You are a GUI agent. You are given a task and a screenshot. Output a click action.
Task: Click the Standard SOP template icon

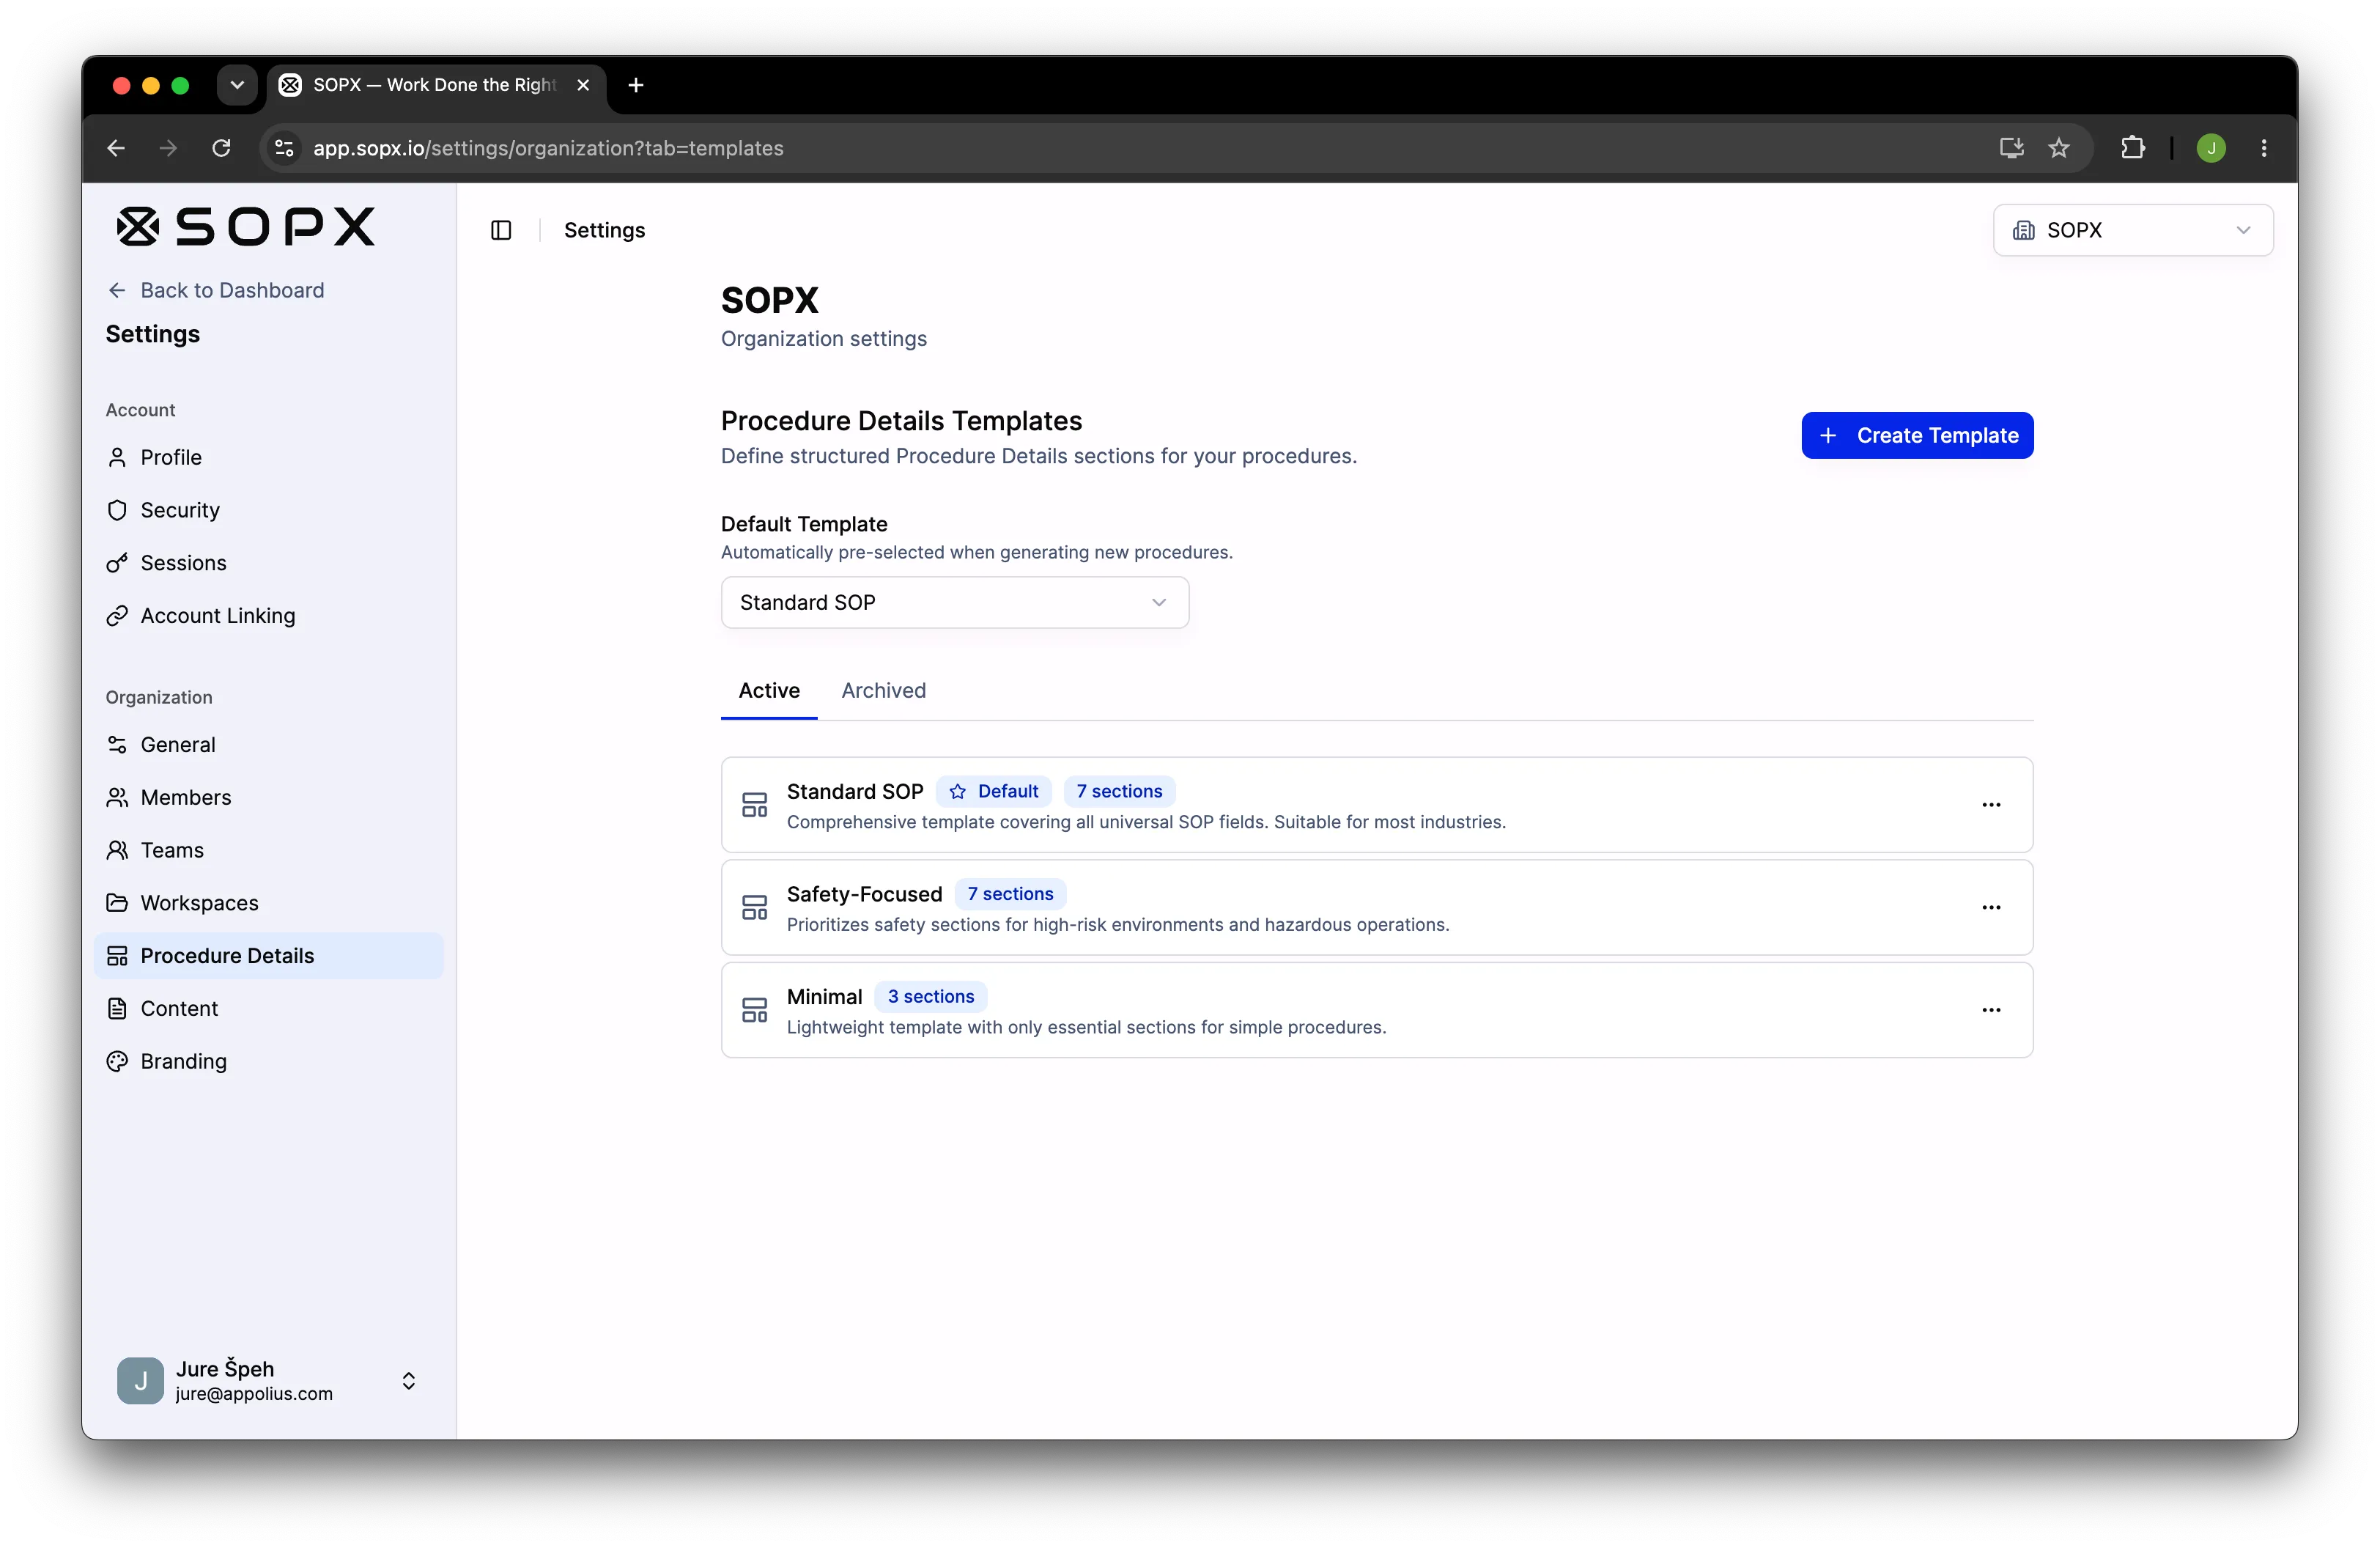[754, 805]
